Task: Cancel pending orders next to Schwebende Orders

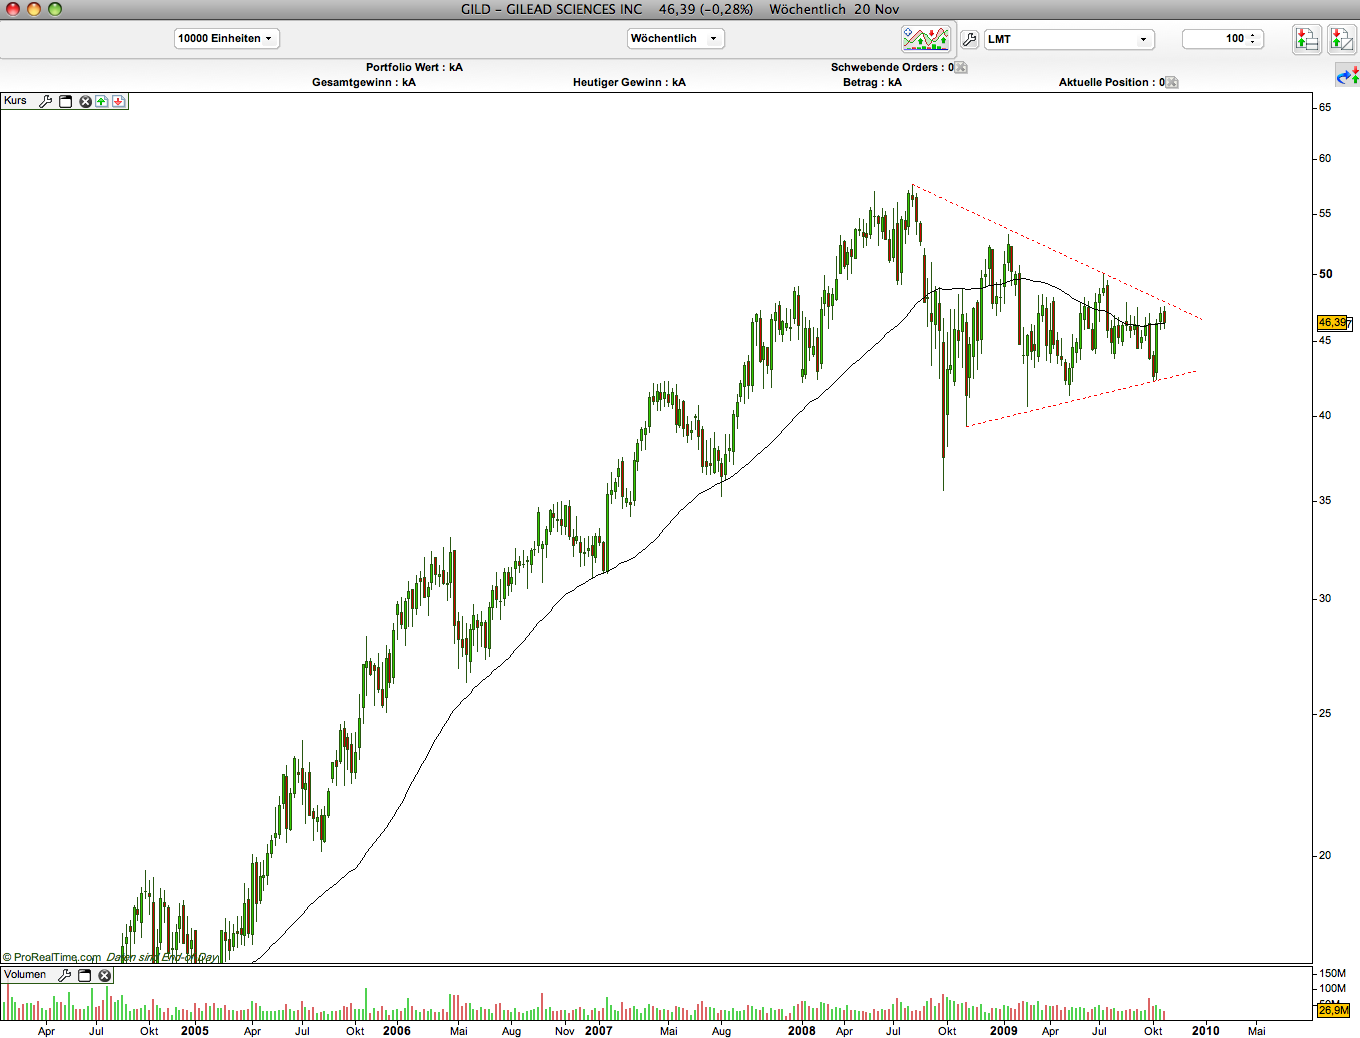Action: tap(961, 68)
